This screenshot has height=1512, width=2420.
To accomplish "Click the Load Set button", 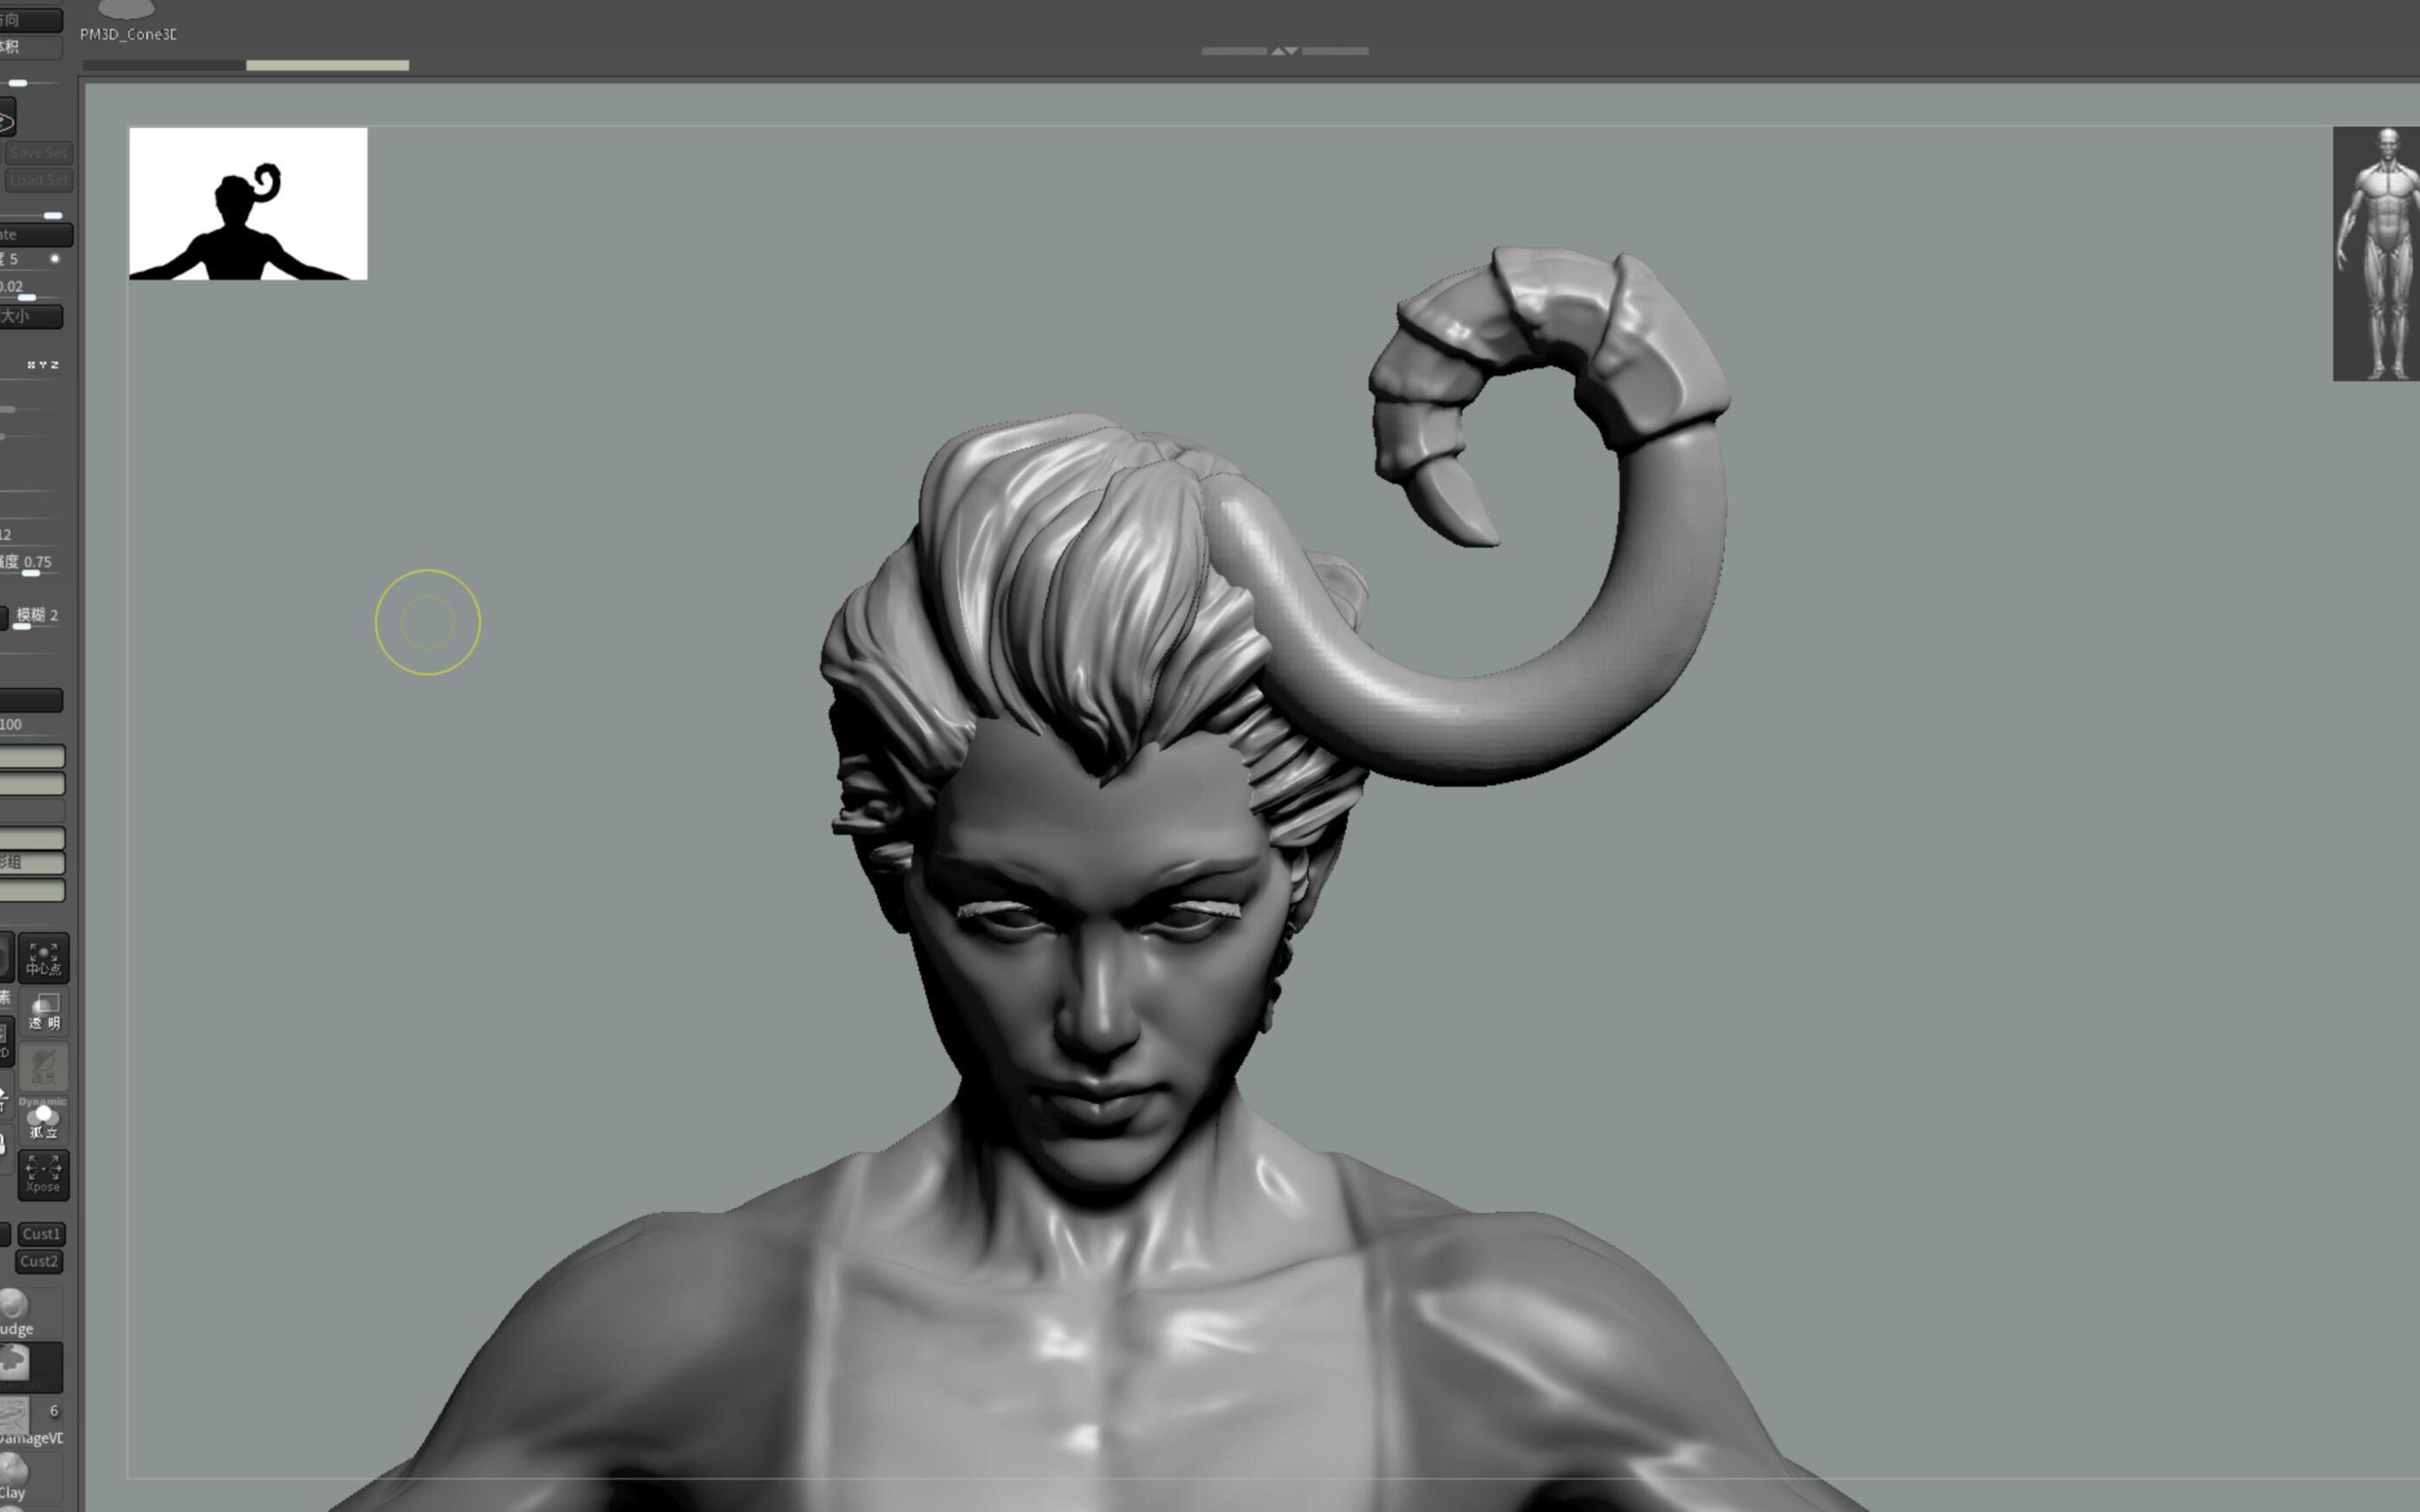I will coord(38,180).
